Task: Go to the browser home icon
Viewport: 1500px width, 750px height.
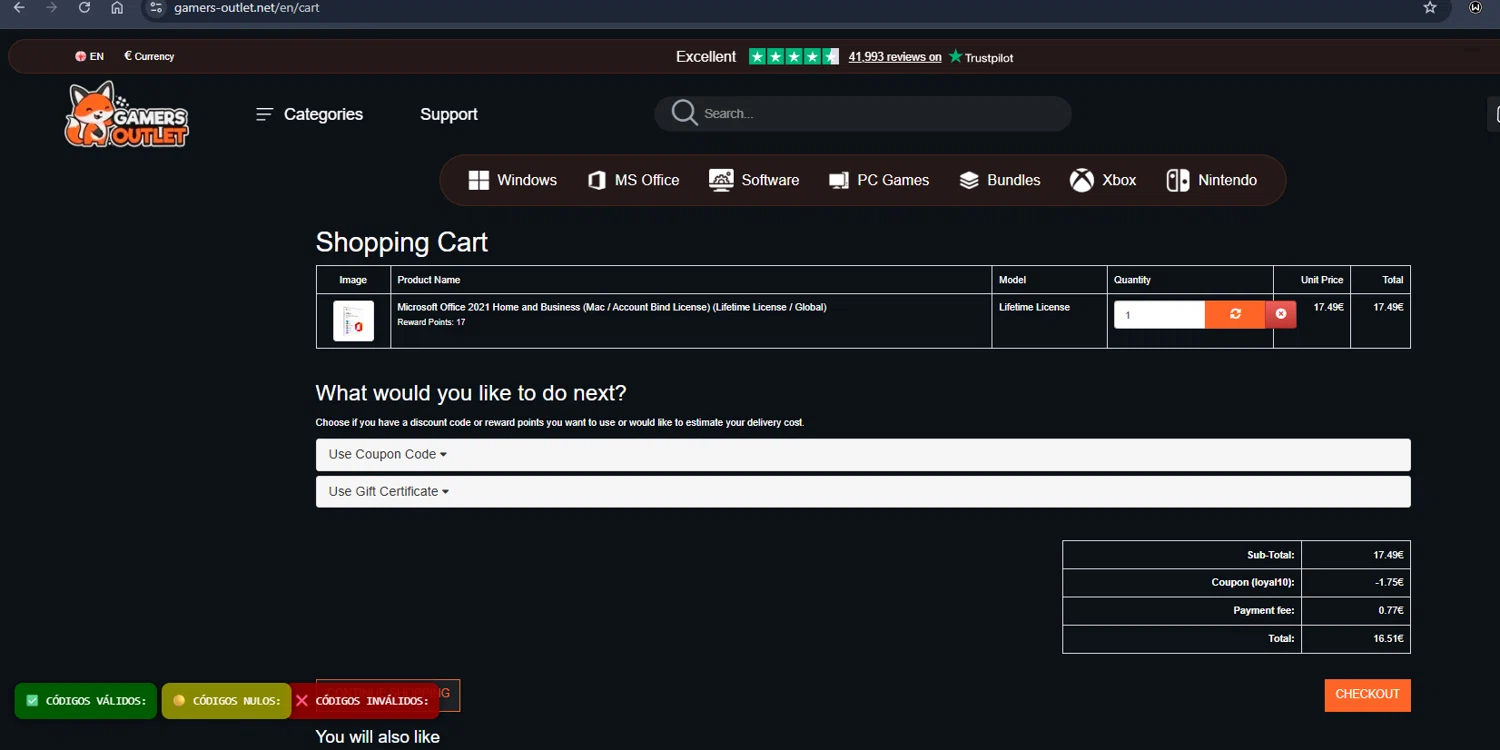Action: tap(117, 8)
